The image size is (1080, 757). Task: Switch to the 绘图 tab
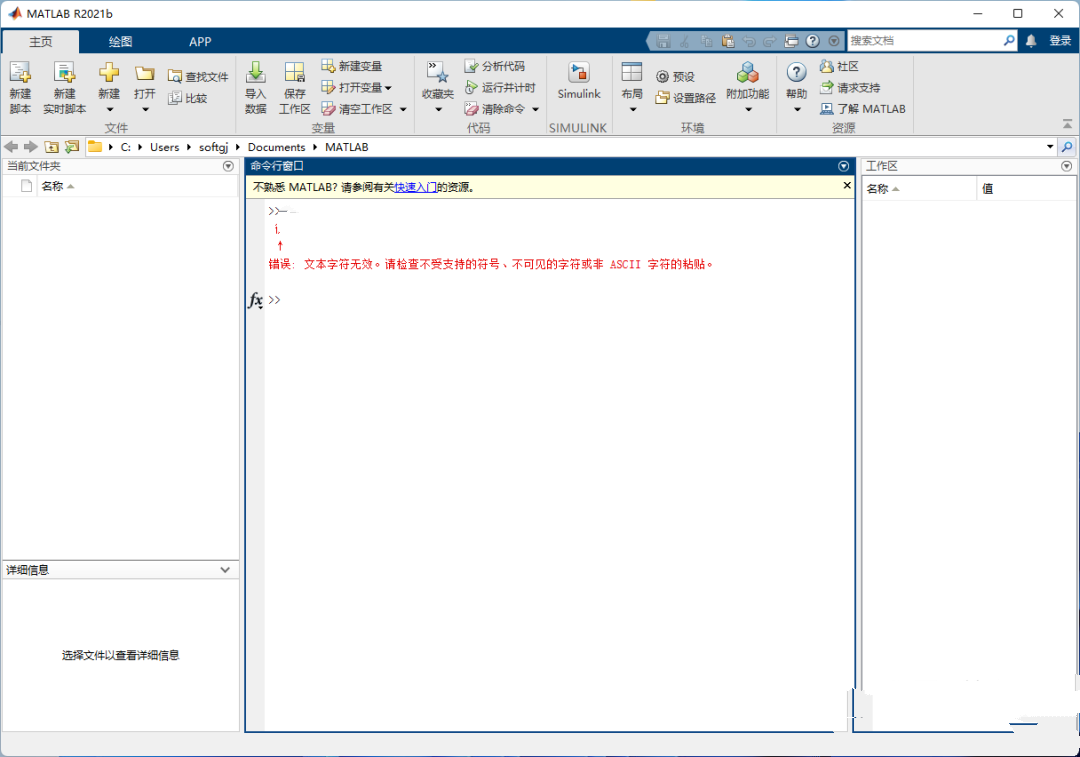point(121,41)
